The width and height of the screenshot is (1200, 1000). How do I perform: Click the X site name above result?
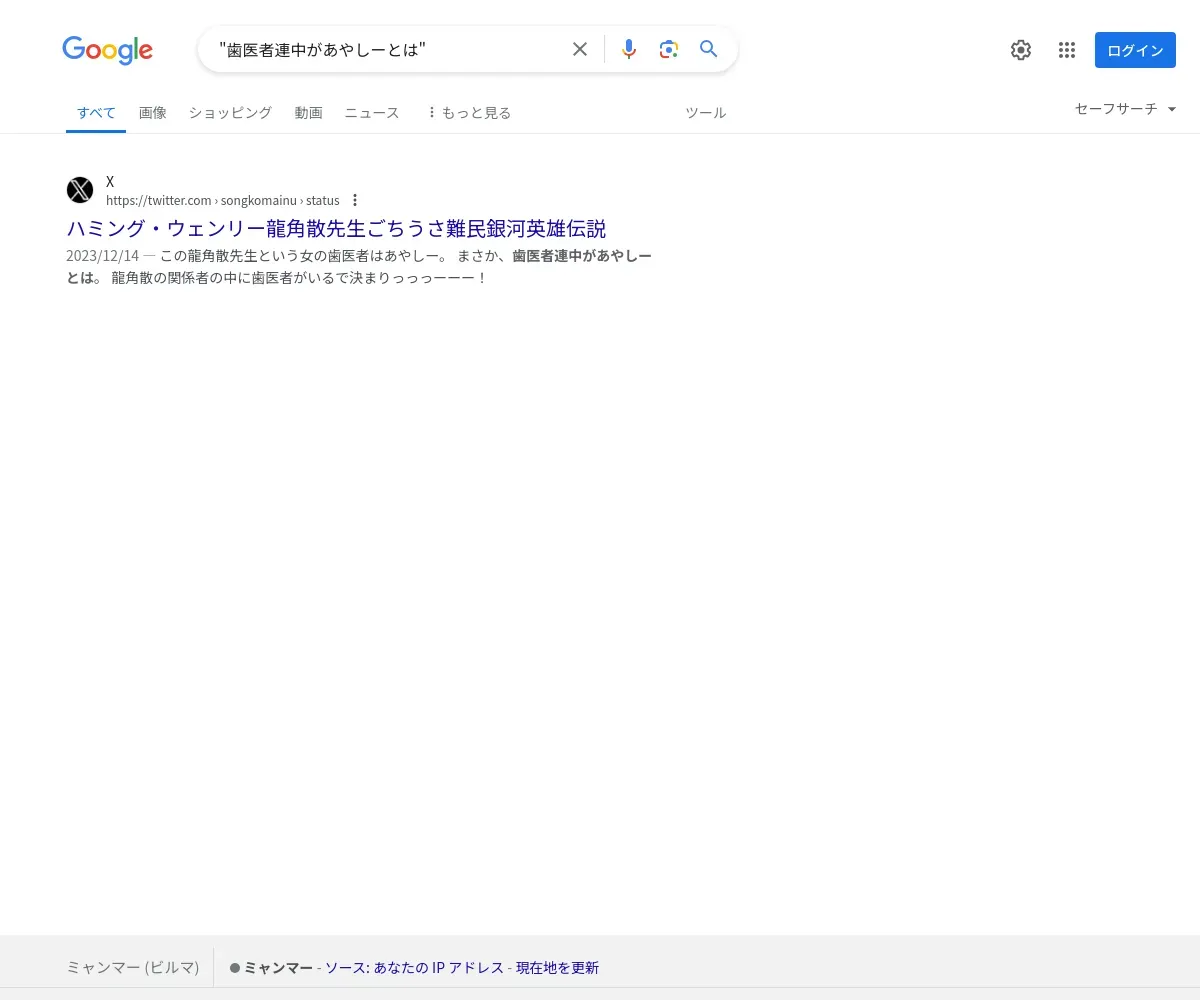(110, 182)
